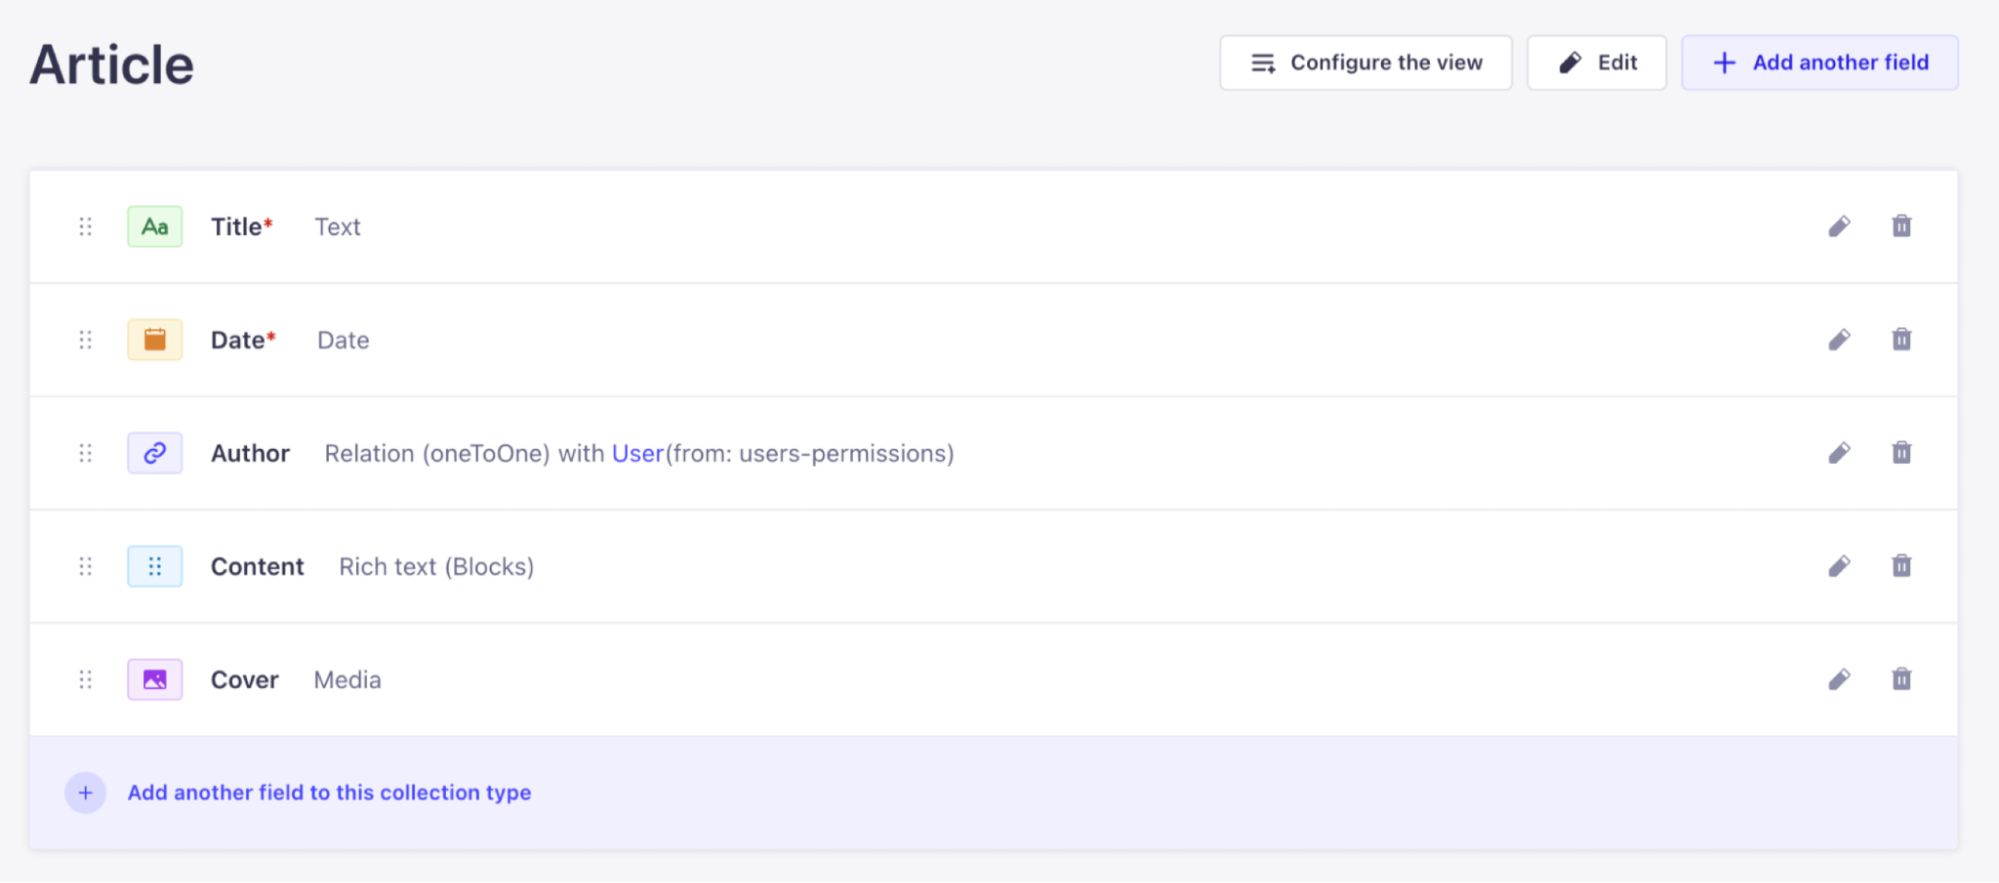Viewport: 1999px width, 883px height.
Task: Grab the drag handle of Title row
Action: [86, 227]
